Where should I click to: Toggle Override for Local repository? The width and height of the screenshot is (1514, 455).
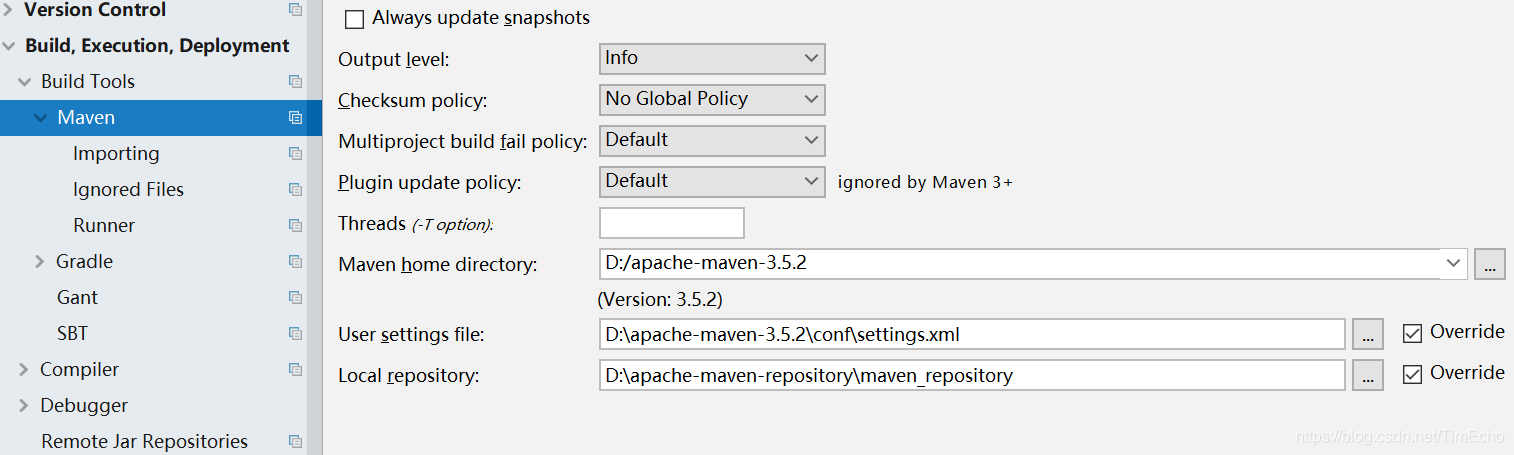coord(1412,374)
